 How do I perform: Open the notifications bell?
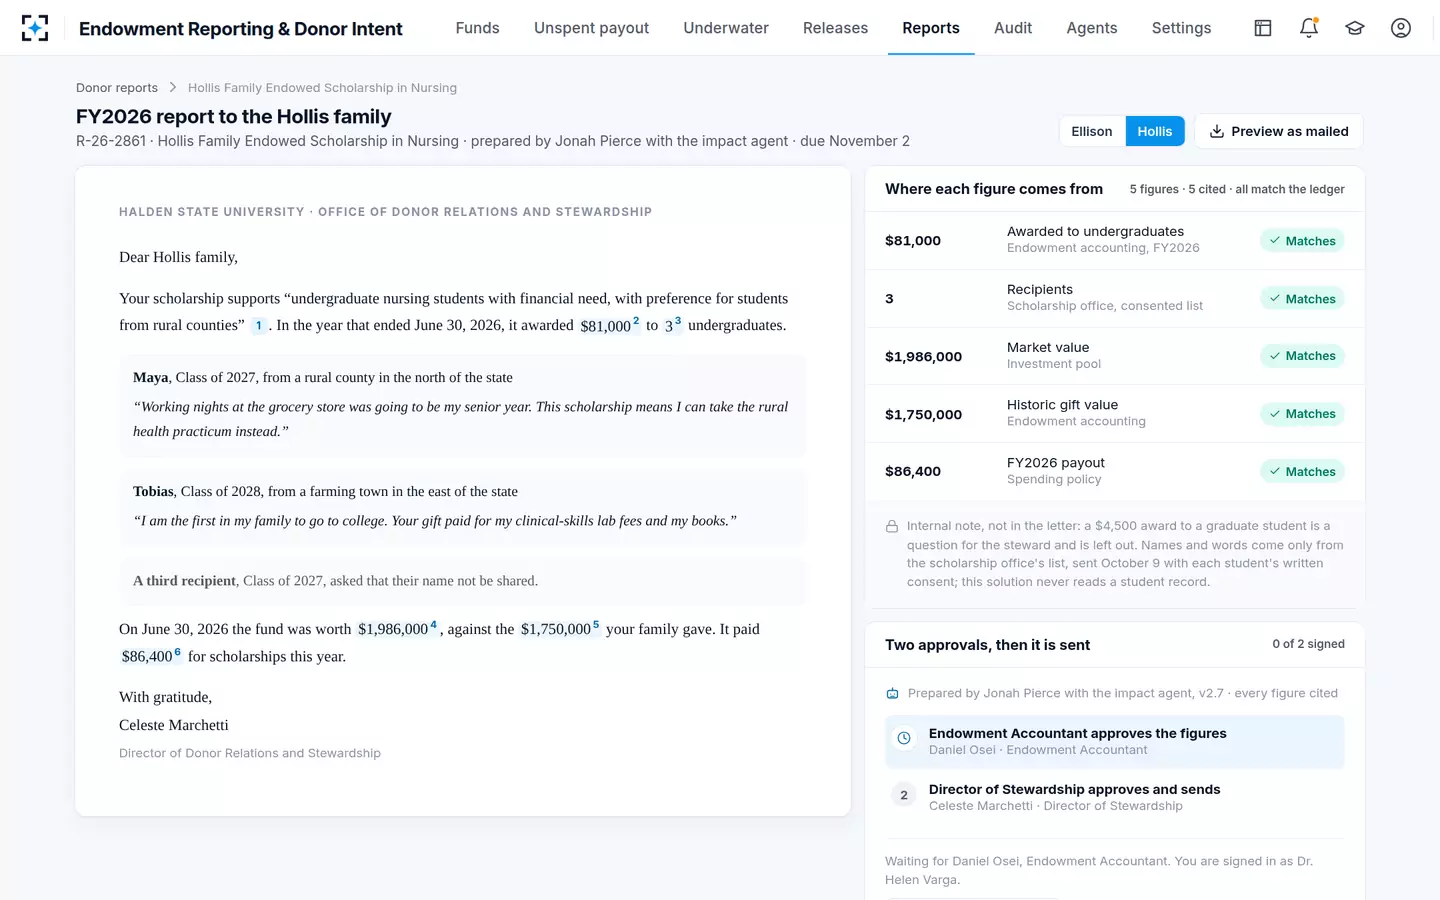[x=1309, y=28]
